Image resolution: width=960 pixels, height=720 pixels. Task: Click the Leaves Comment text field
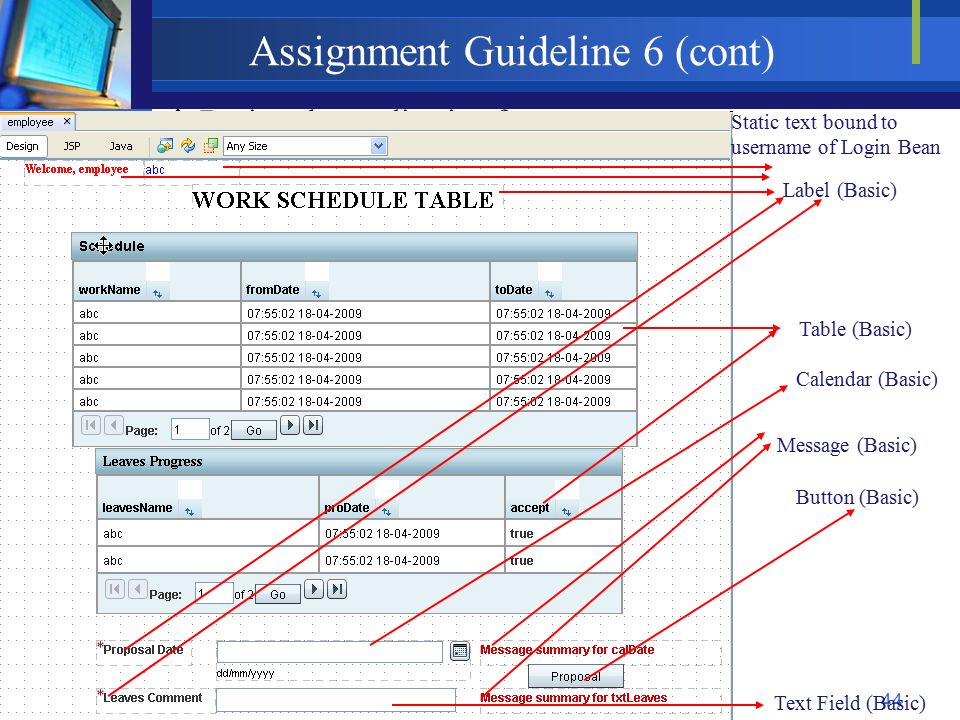[x=336, y=699]
